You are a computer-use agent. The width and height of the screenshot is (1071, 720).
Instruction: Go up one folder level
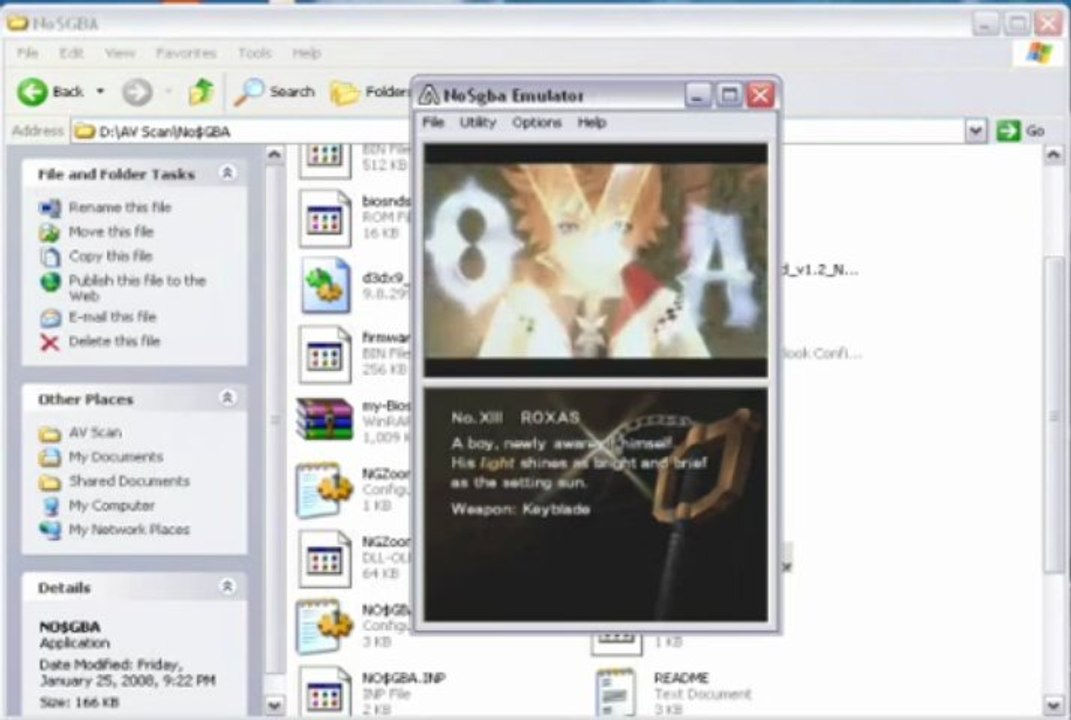pyautogui.click(x=201, y=92)
